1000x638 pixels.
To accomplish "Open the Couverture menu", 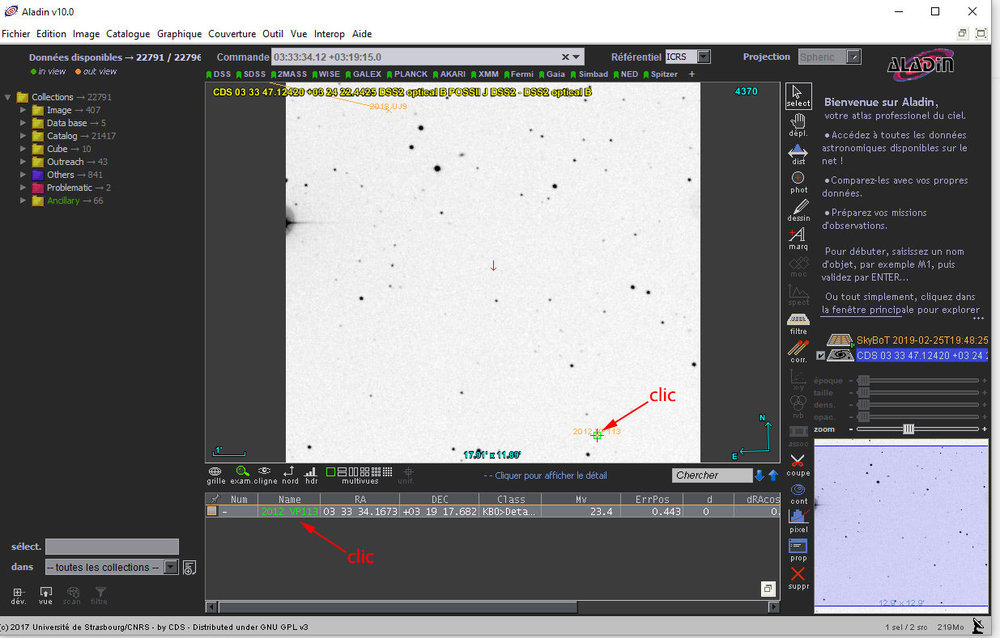I will coord(232,34).
